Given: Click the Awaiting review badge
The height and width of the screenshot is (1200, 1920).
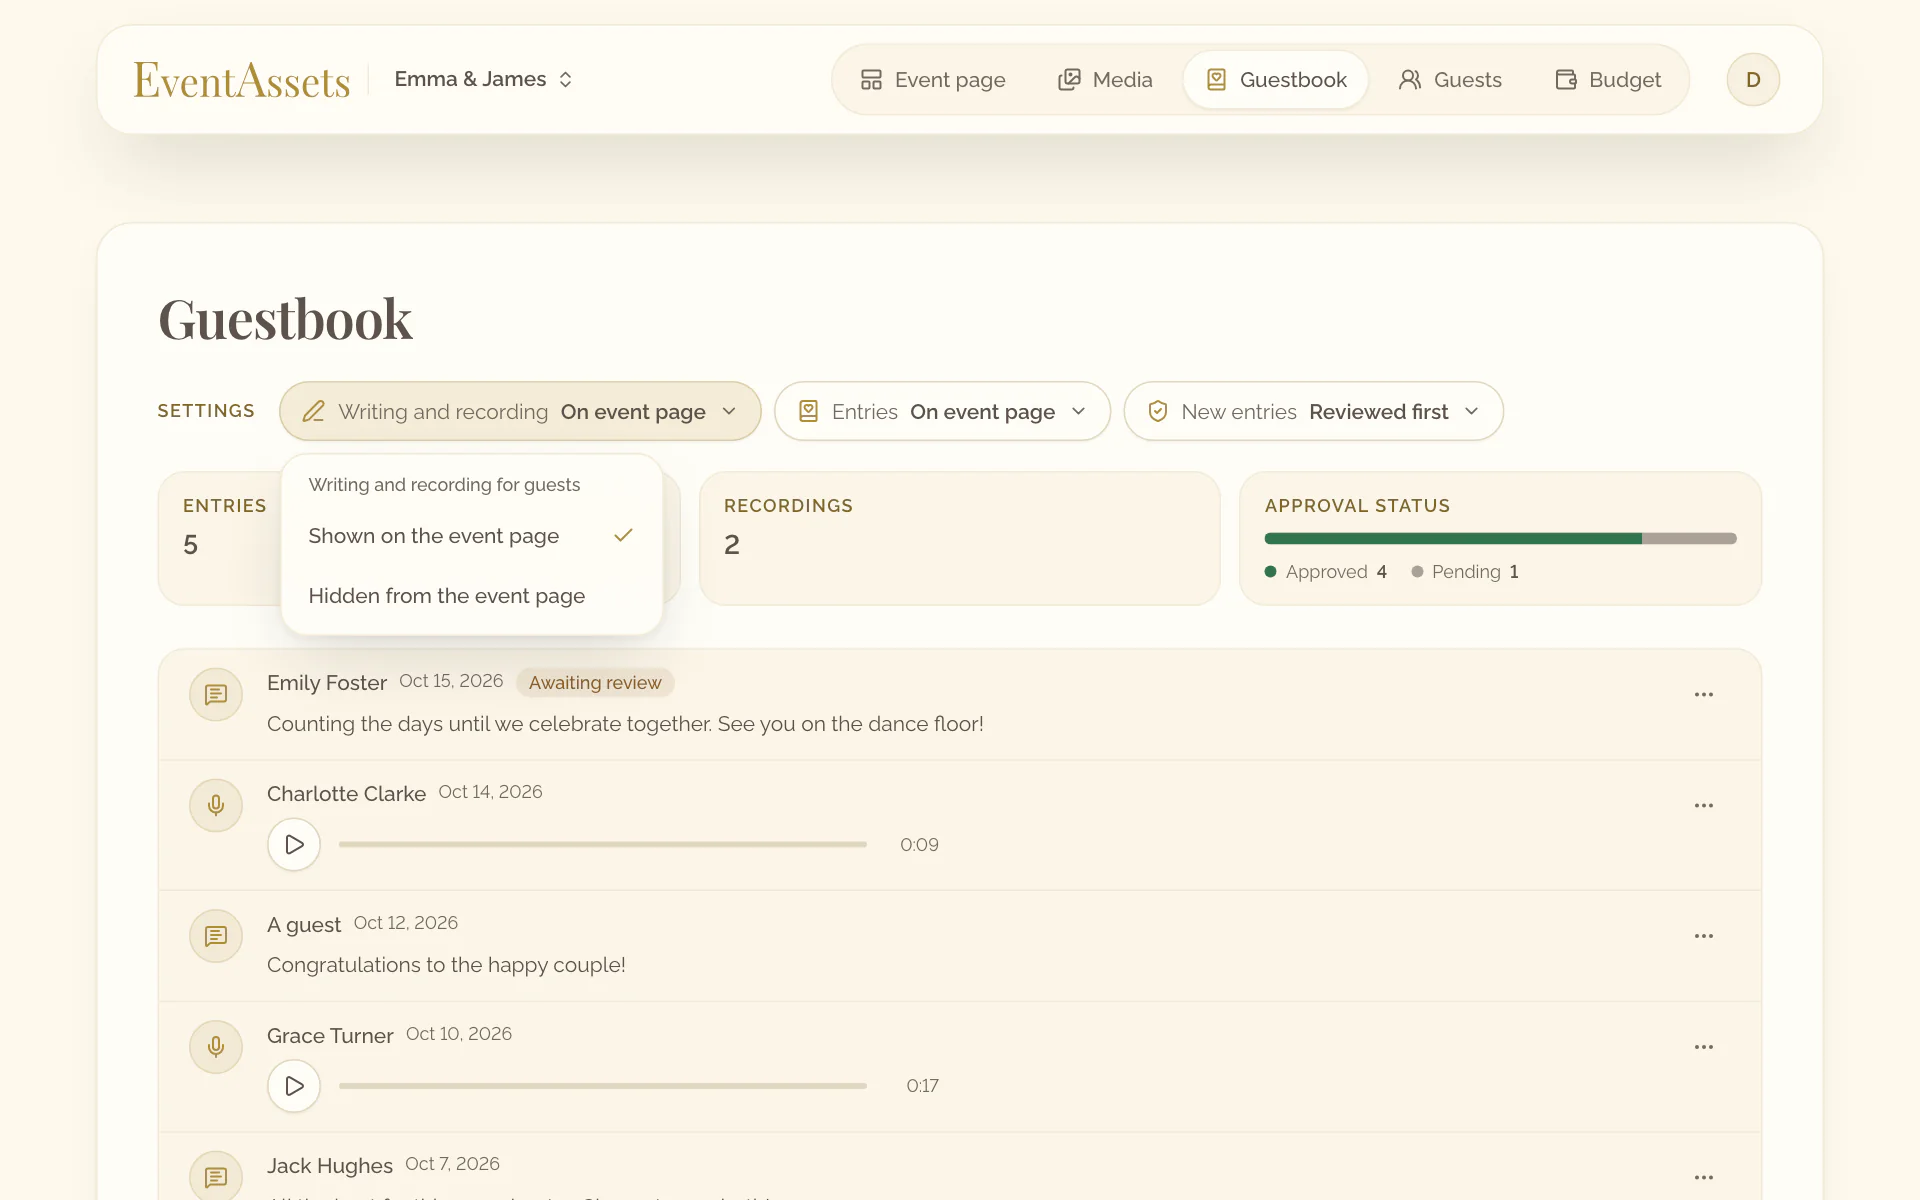Looking at the screenshot, I should click(595, 683).
